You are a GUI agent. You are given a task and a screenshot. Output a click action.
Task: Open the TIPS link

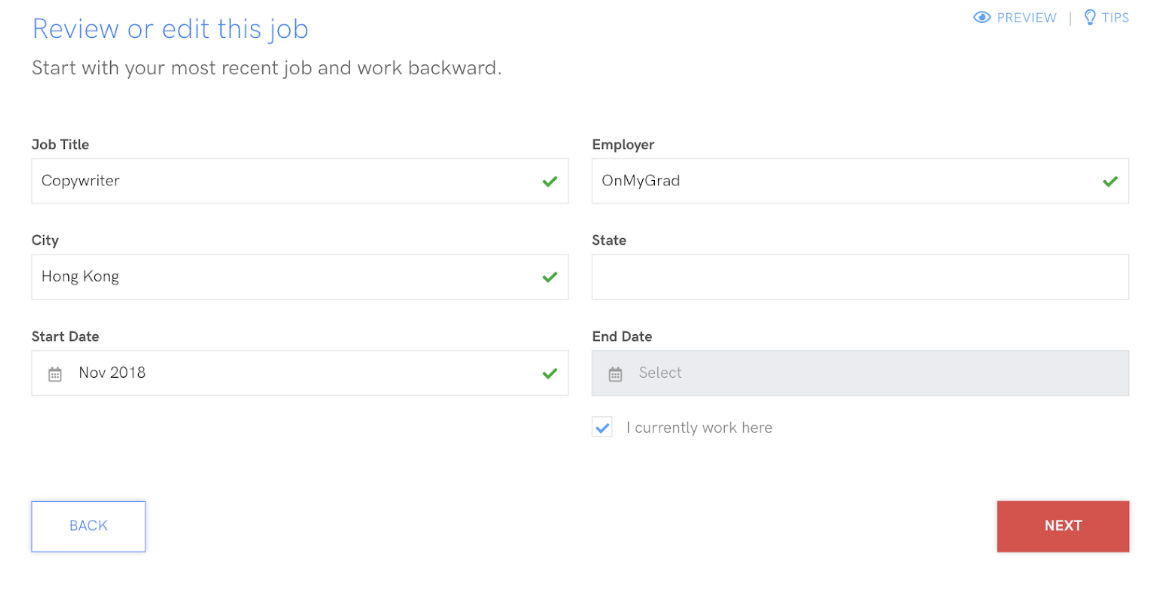[x=1115, y=18]
